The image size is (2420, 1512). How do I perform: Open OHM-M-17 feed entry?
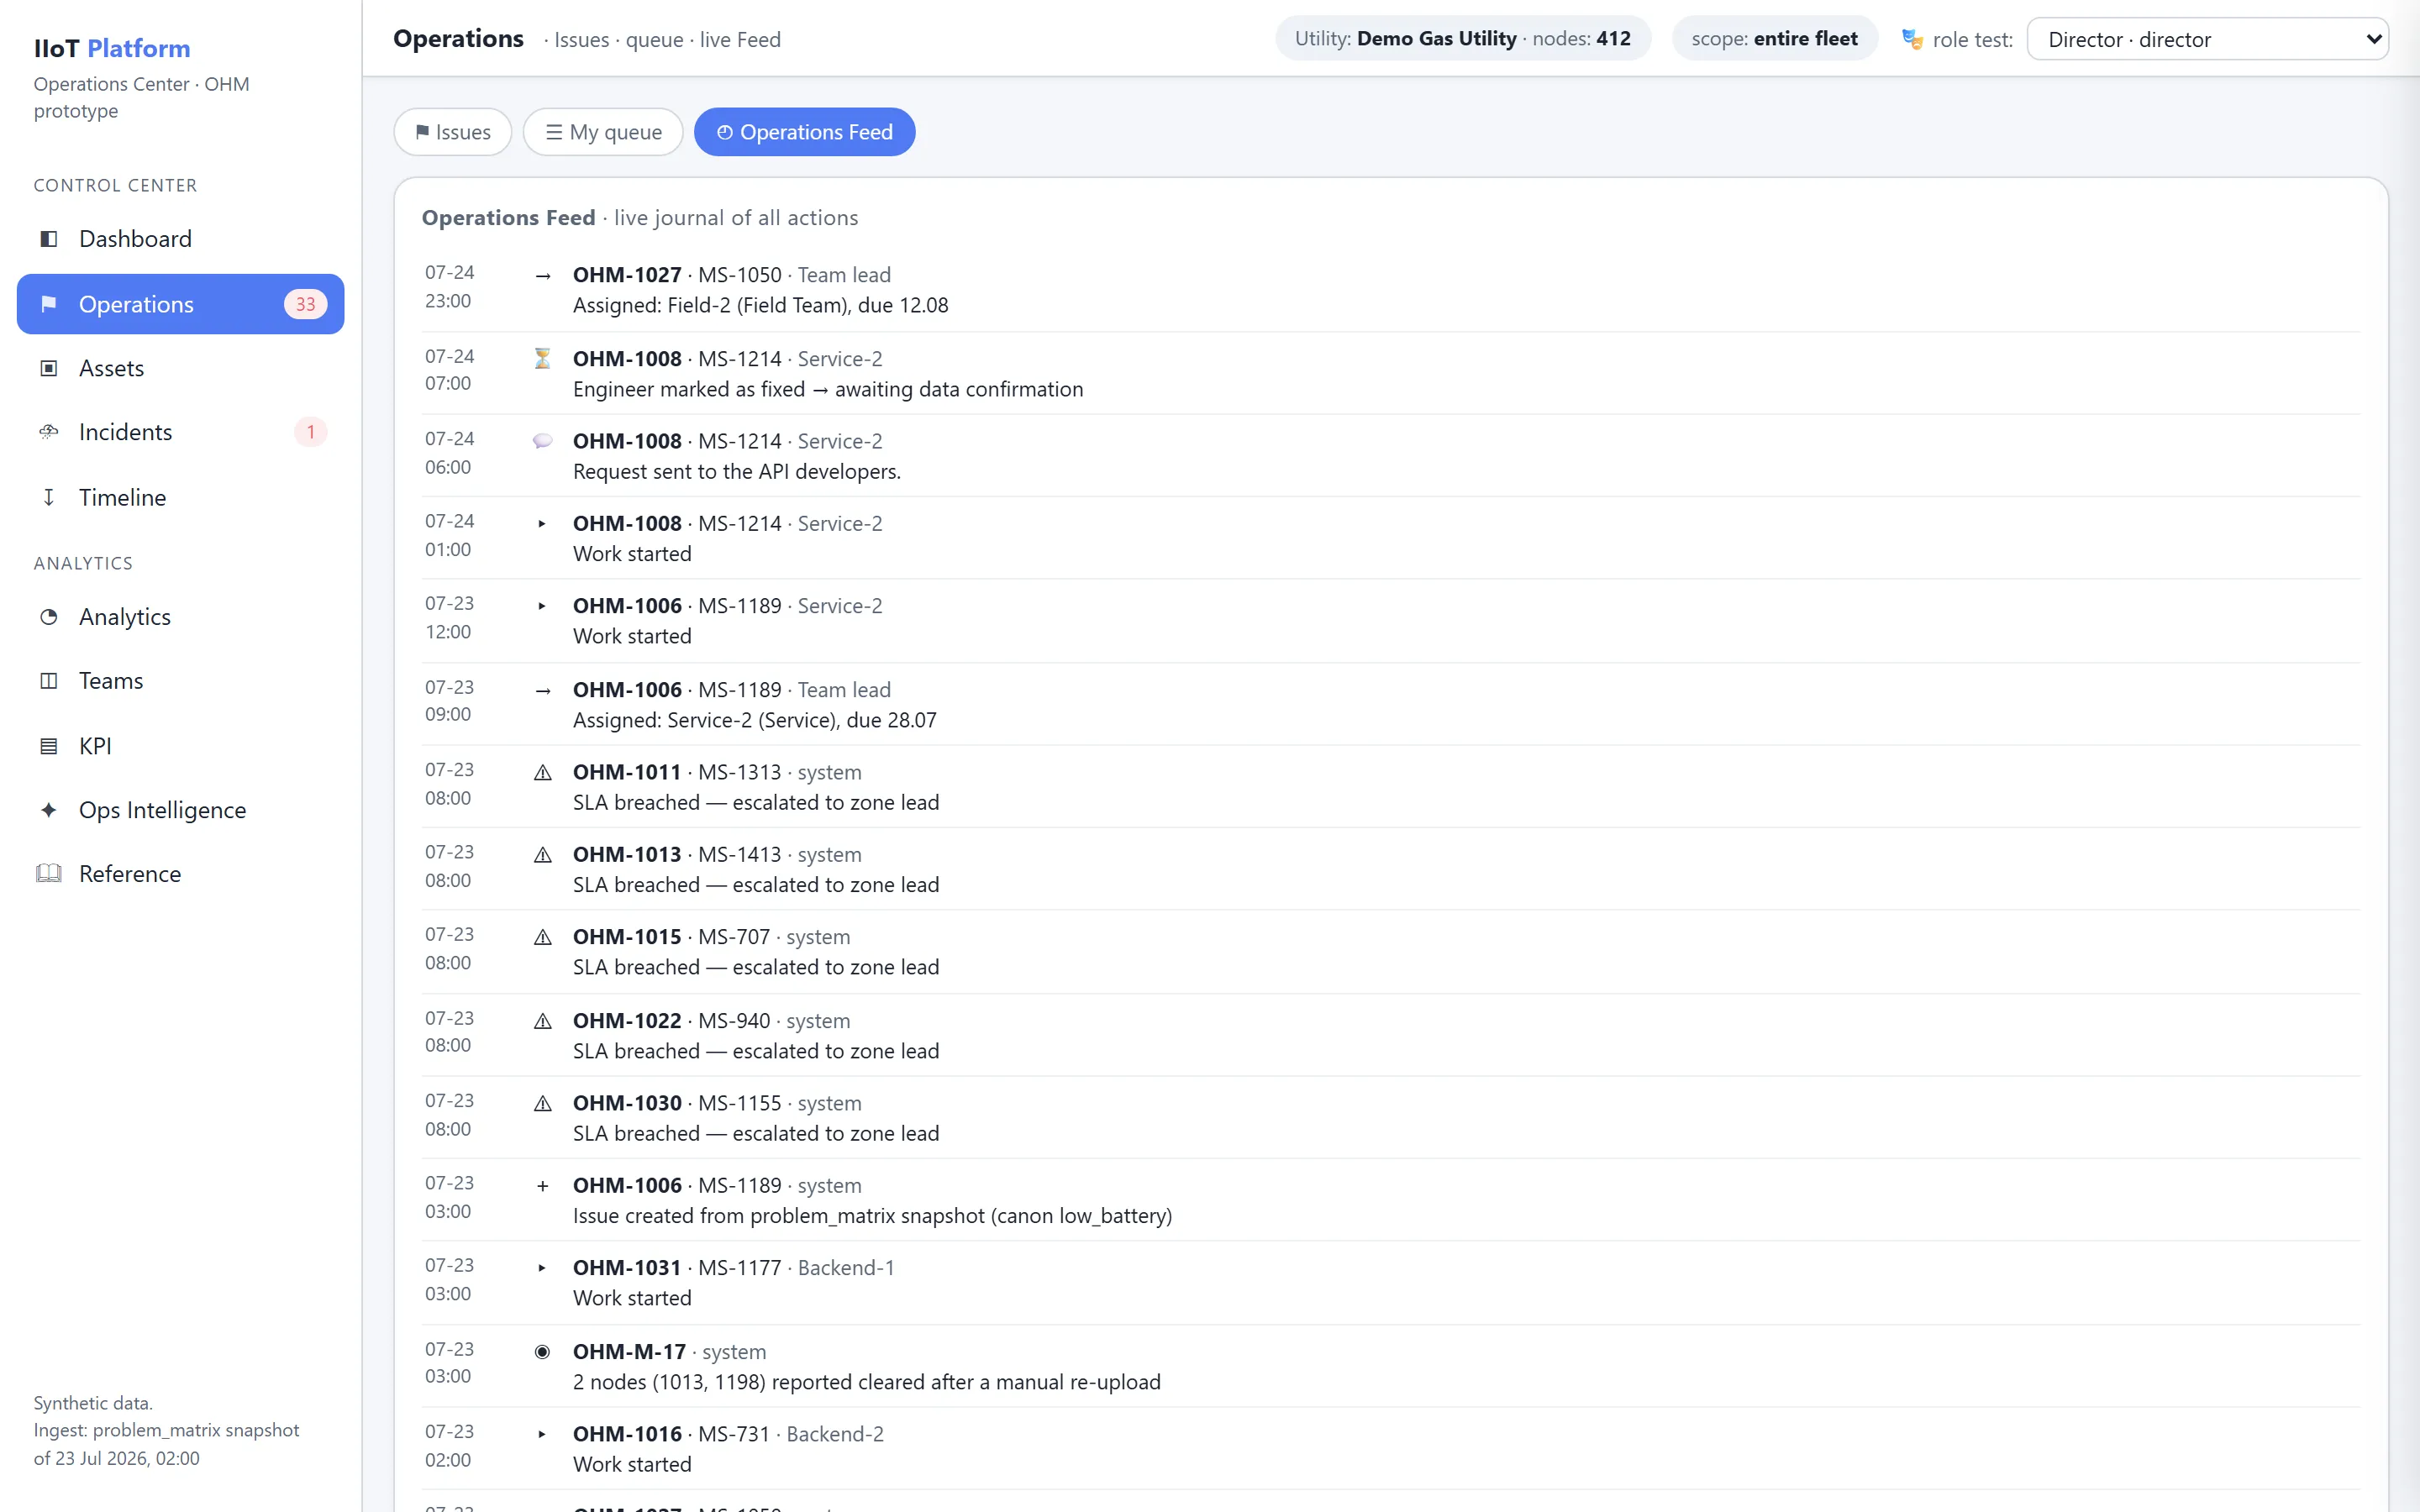629,1352
